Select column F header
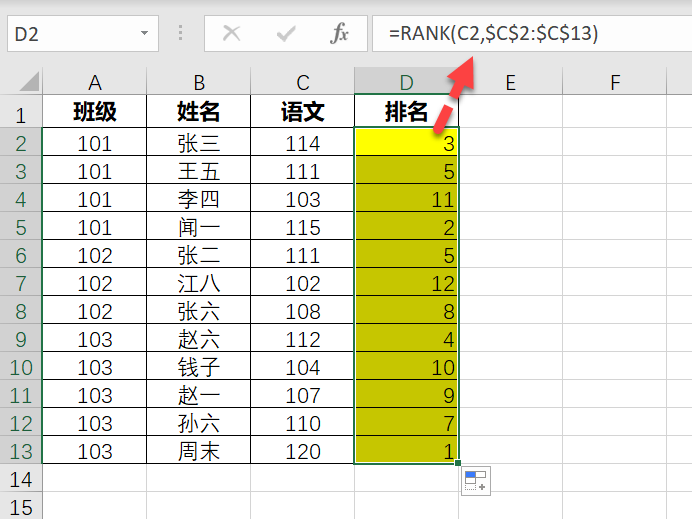The image size is (692, 519). [x=615, y=82]
